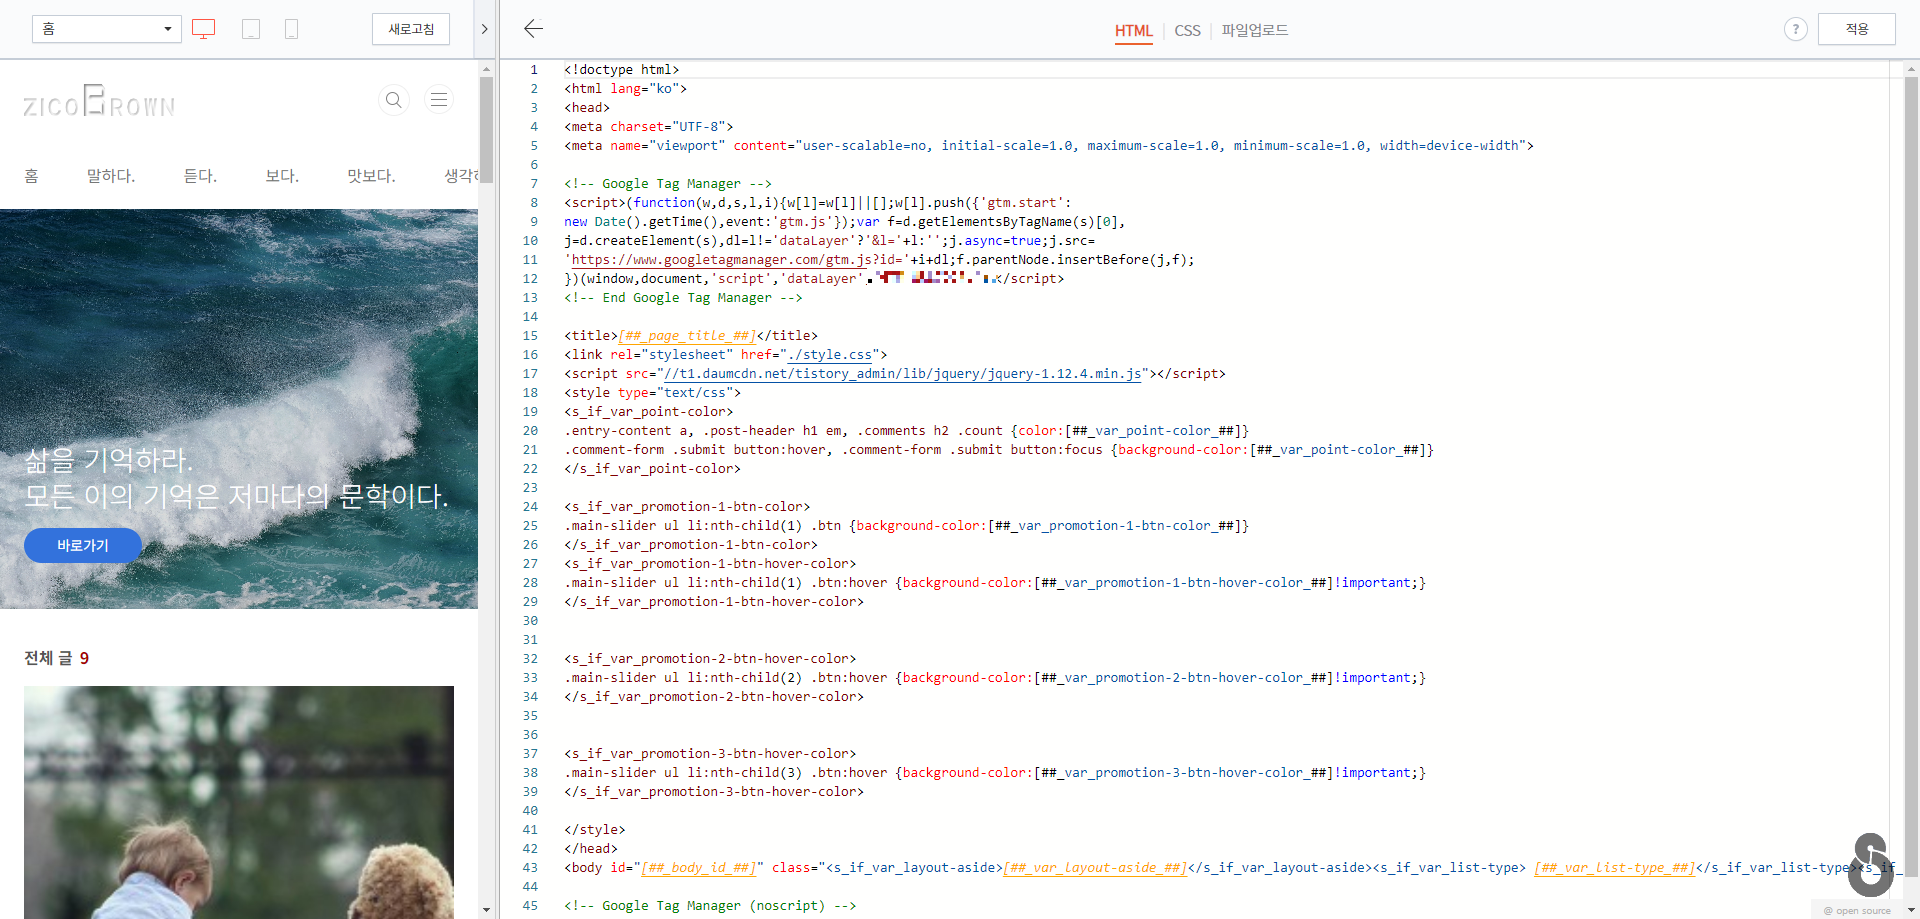Click the meta charset UTF-8 line
The height and width of the screenshot is (919, 1920).
pos(649,127)
